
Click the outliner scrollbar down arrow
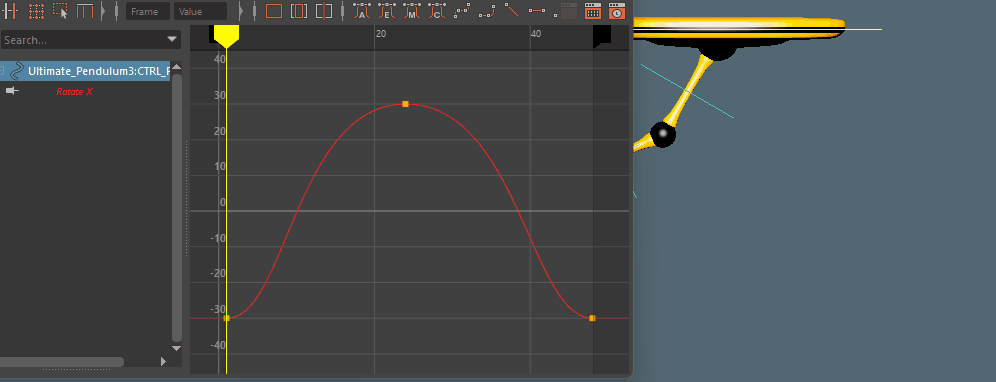click(177, 348)
